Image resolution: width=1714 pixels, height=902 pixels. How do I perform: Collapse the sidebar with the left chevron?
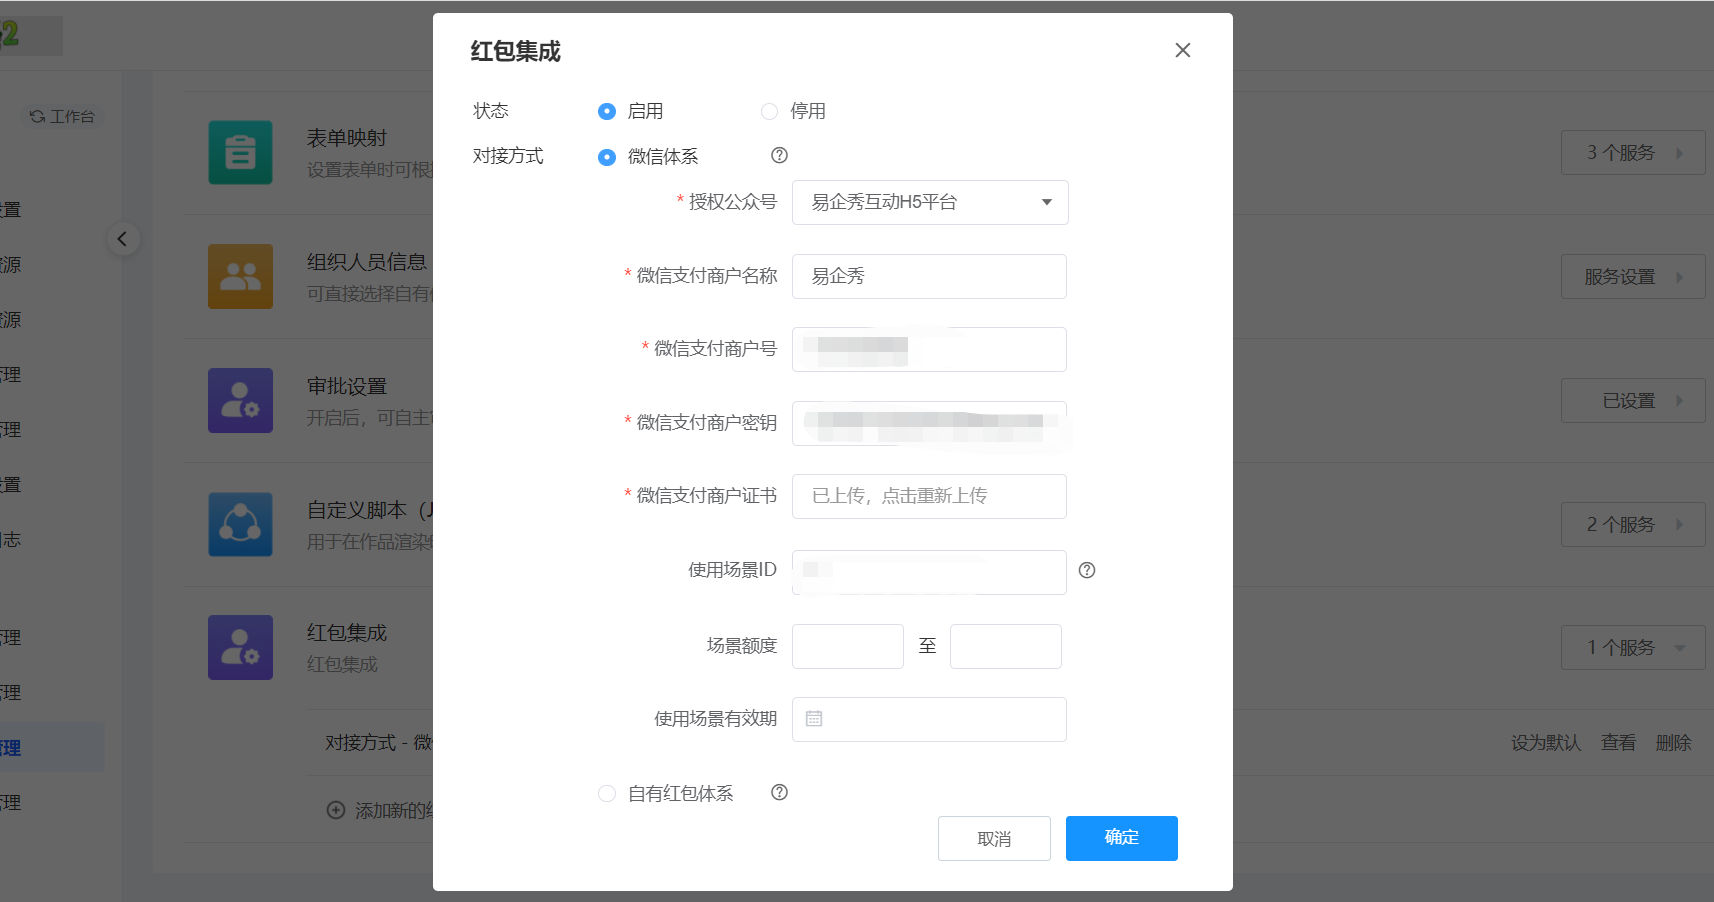tap(123, 239)
